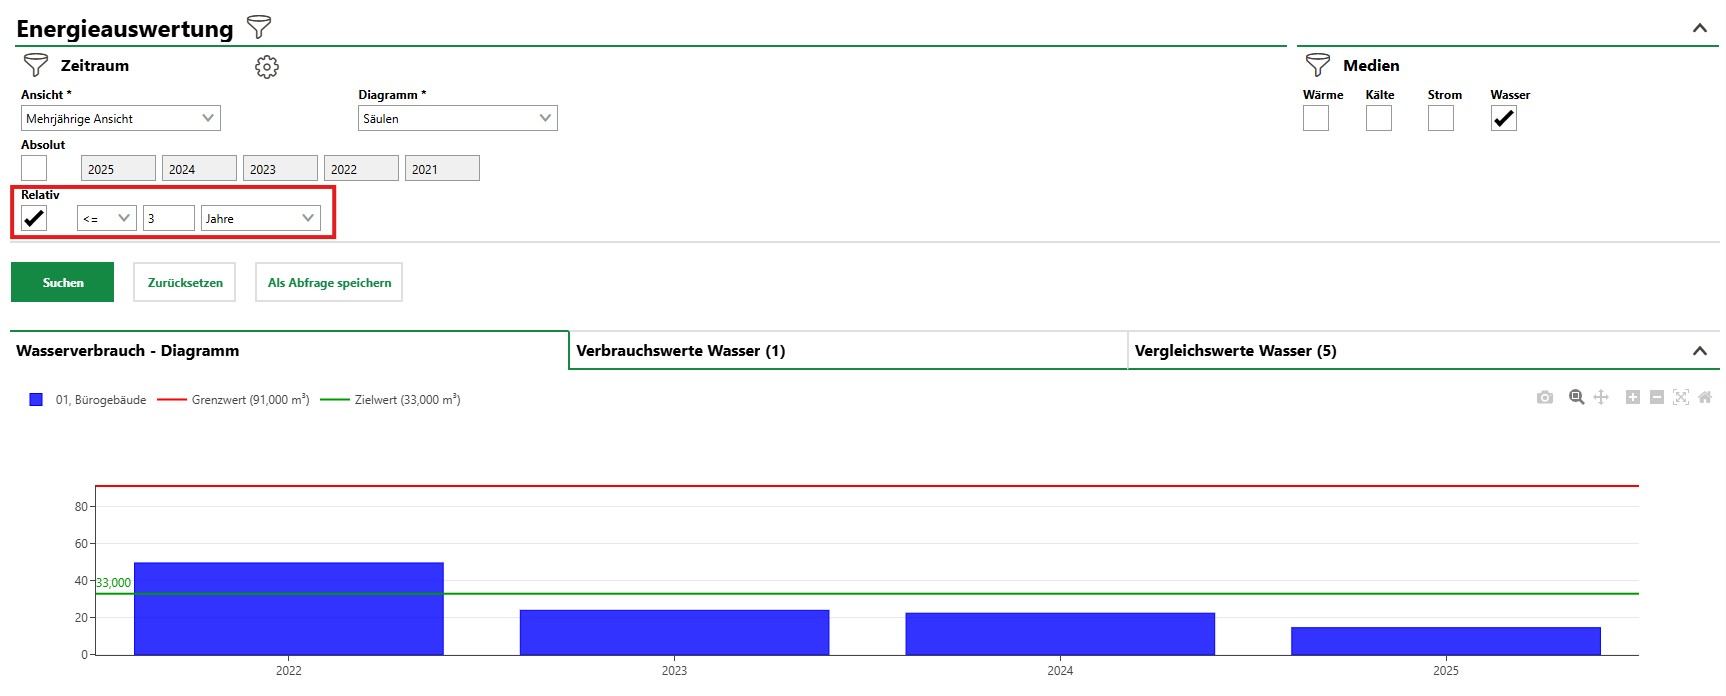Click the funnel icon next to Zeitraum
Screen dimensions: 1726x696
pos(36,65)
